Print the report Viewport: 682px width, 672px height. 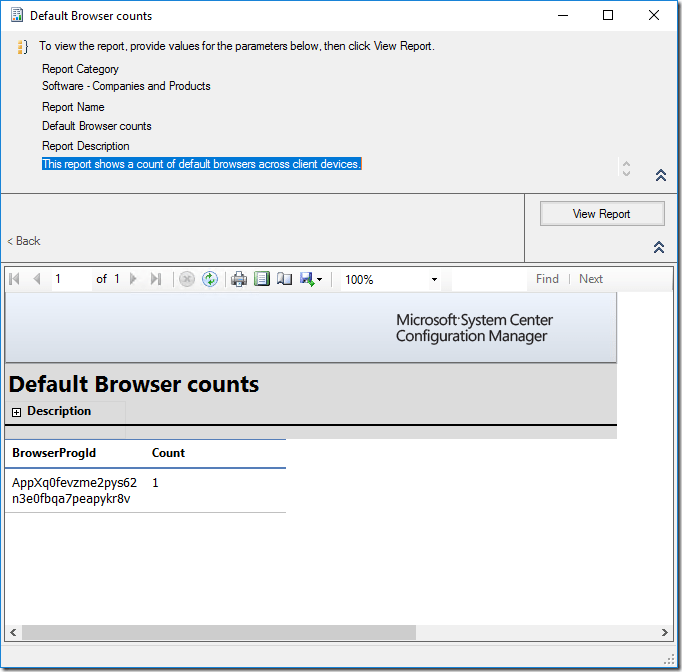239,279
